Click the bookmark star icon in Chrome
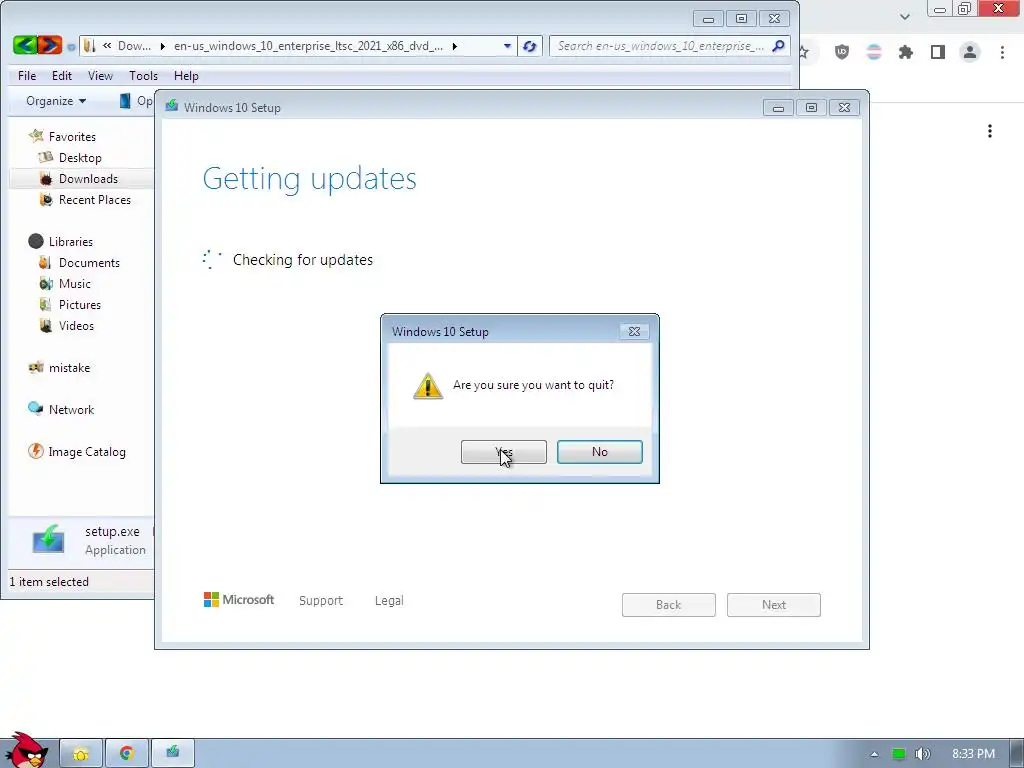This screenshot has width=1024, height=768. [804, 52]
